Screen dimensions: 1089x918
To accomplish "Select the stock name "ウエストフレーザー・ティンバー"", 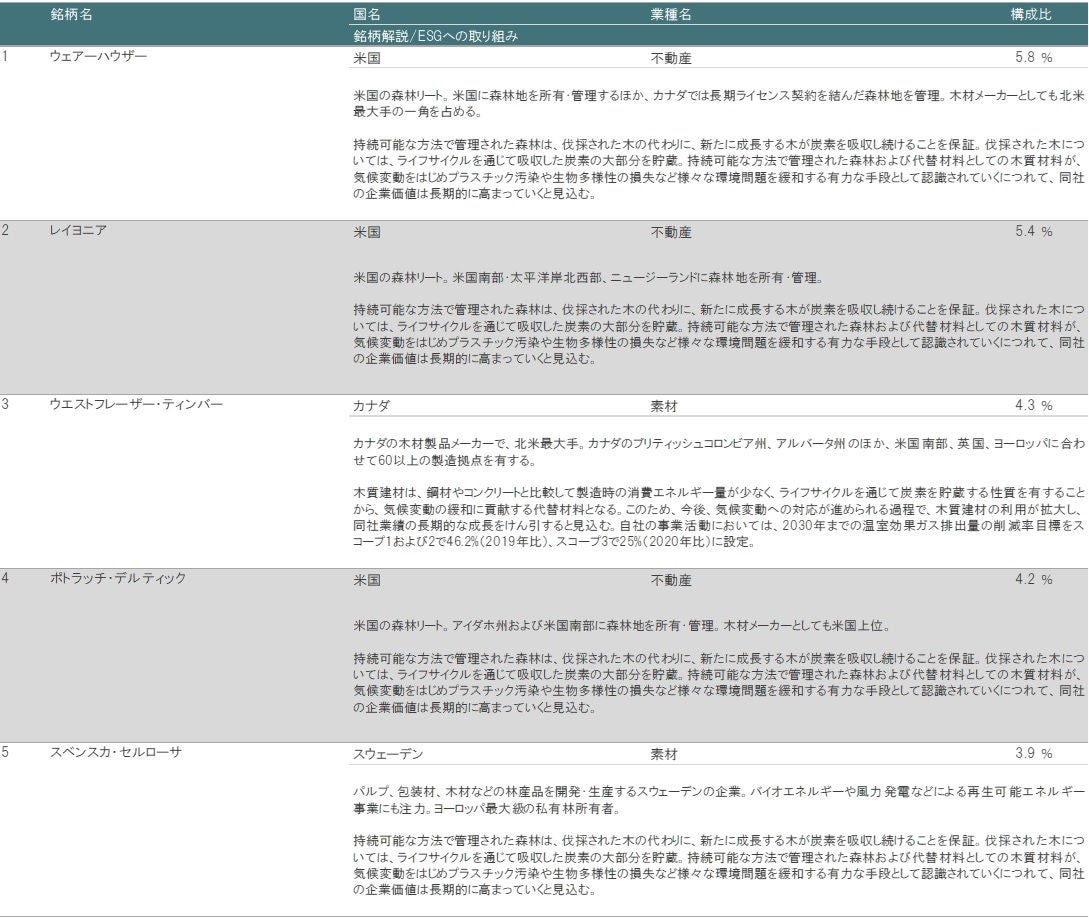I will (136, 404).
